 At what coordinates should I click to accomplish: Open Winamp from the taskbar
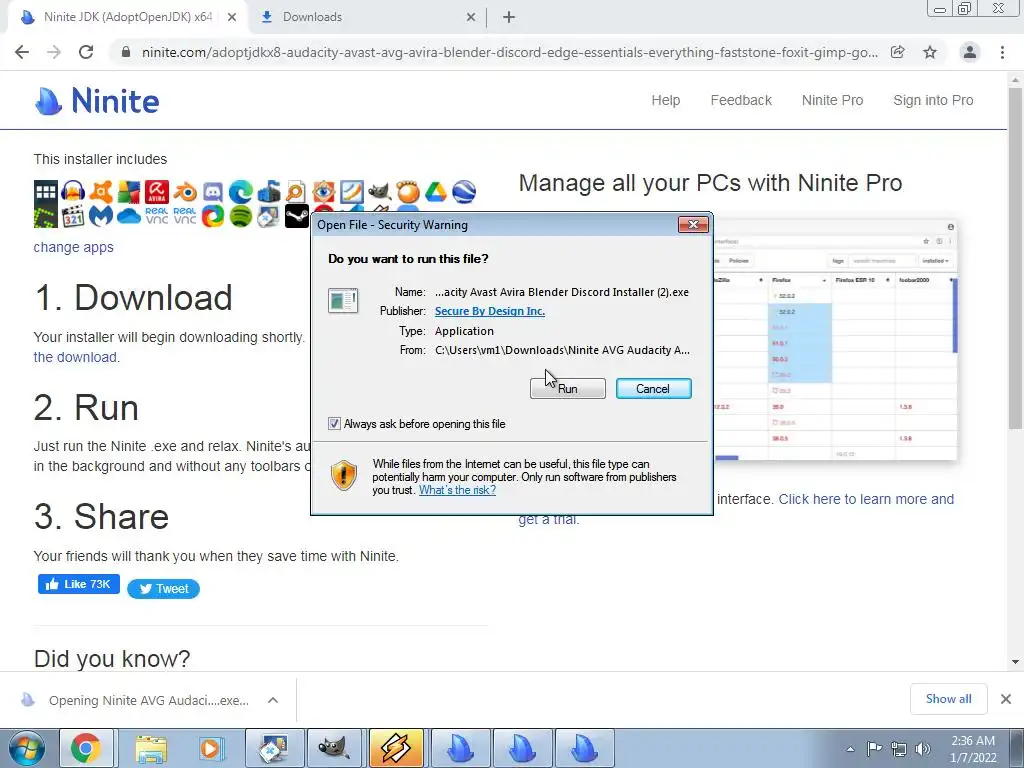coord(396,748)
